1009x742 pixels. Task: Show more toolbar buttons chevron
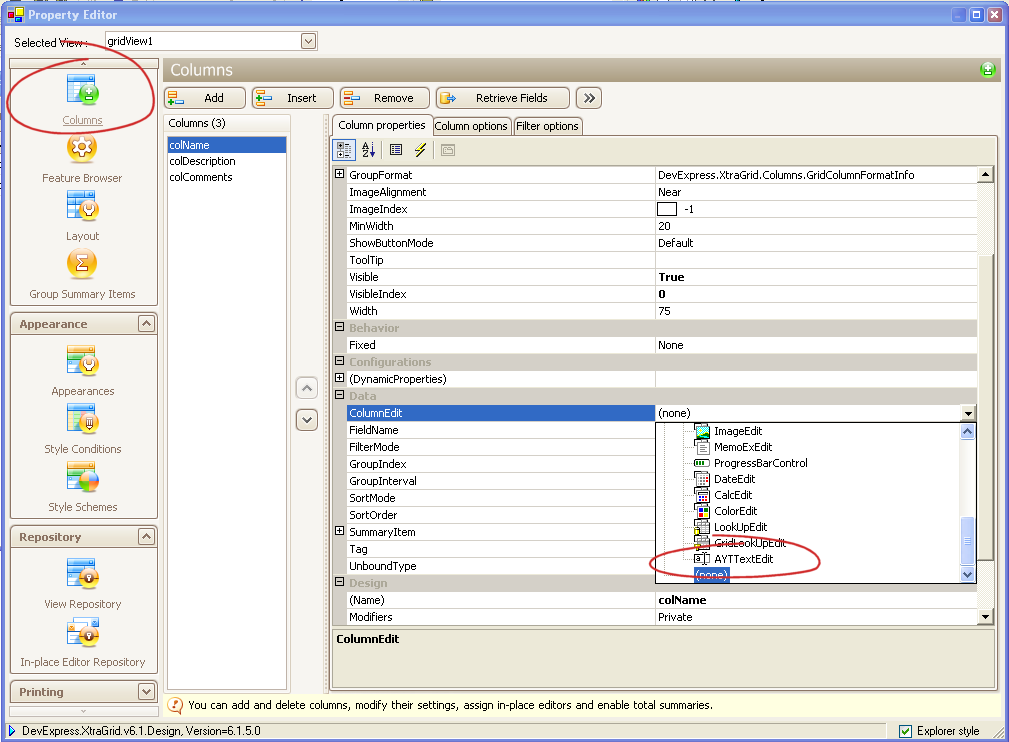589,98
